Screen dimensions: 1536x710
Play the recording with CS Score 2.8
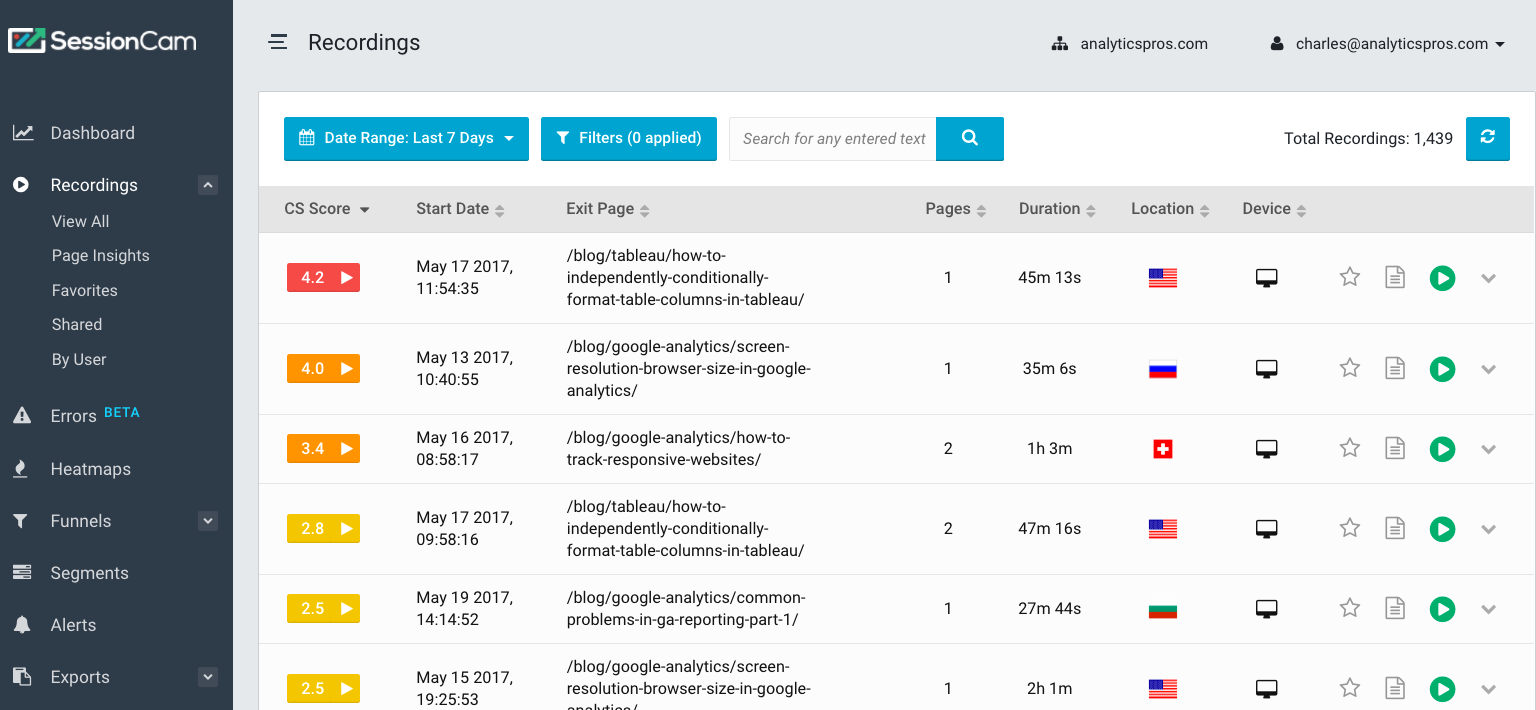[x=1442, y=529]
